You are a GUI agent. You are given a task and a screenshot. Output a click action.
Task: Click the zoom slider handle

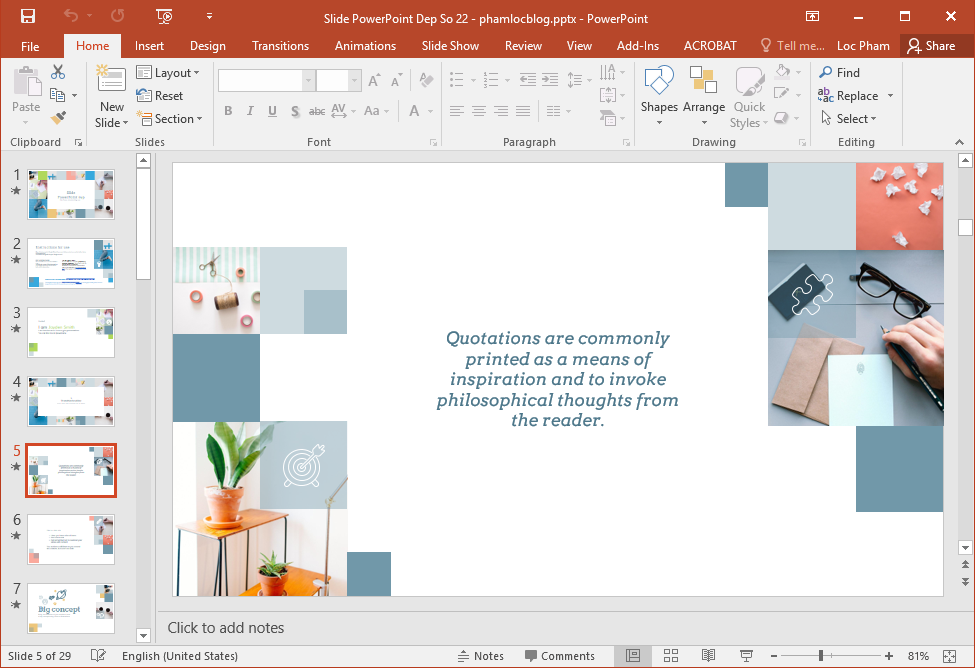tap(821, 656)
